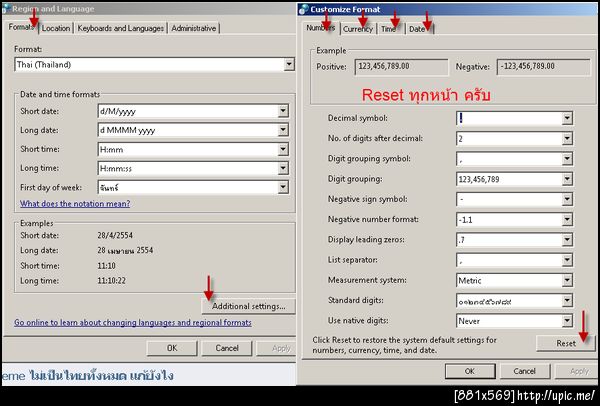
Task: Click the Negative example value field
Action: tap(544, 67)
